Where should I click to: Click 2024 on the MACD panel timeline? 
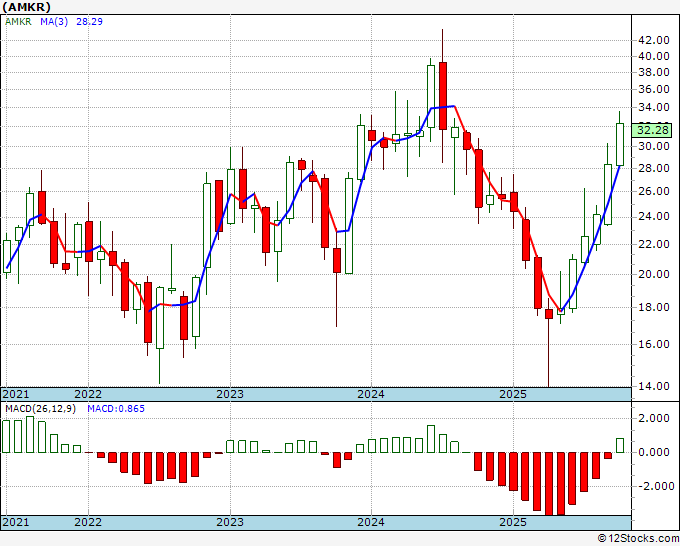(371, 522)
